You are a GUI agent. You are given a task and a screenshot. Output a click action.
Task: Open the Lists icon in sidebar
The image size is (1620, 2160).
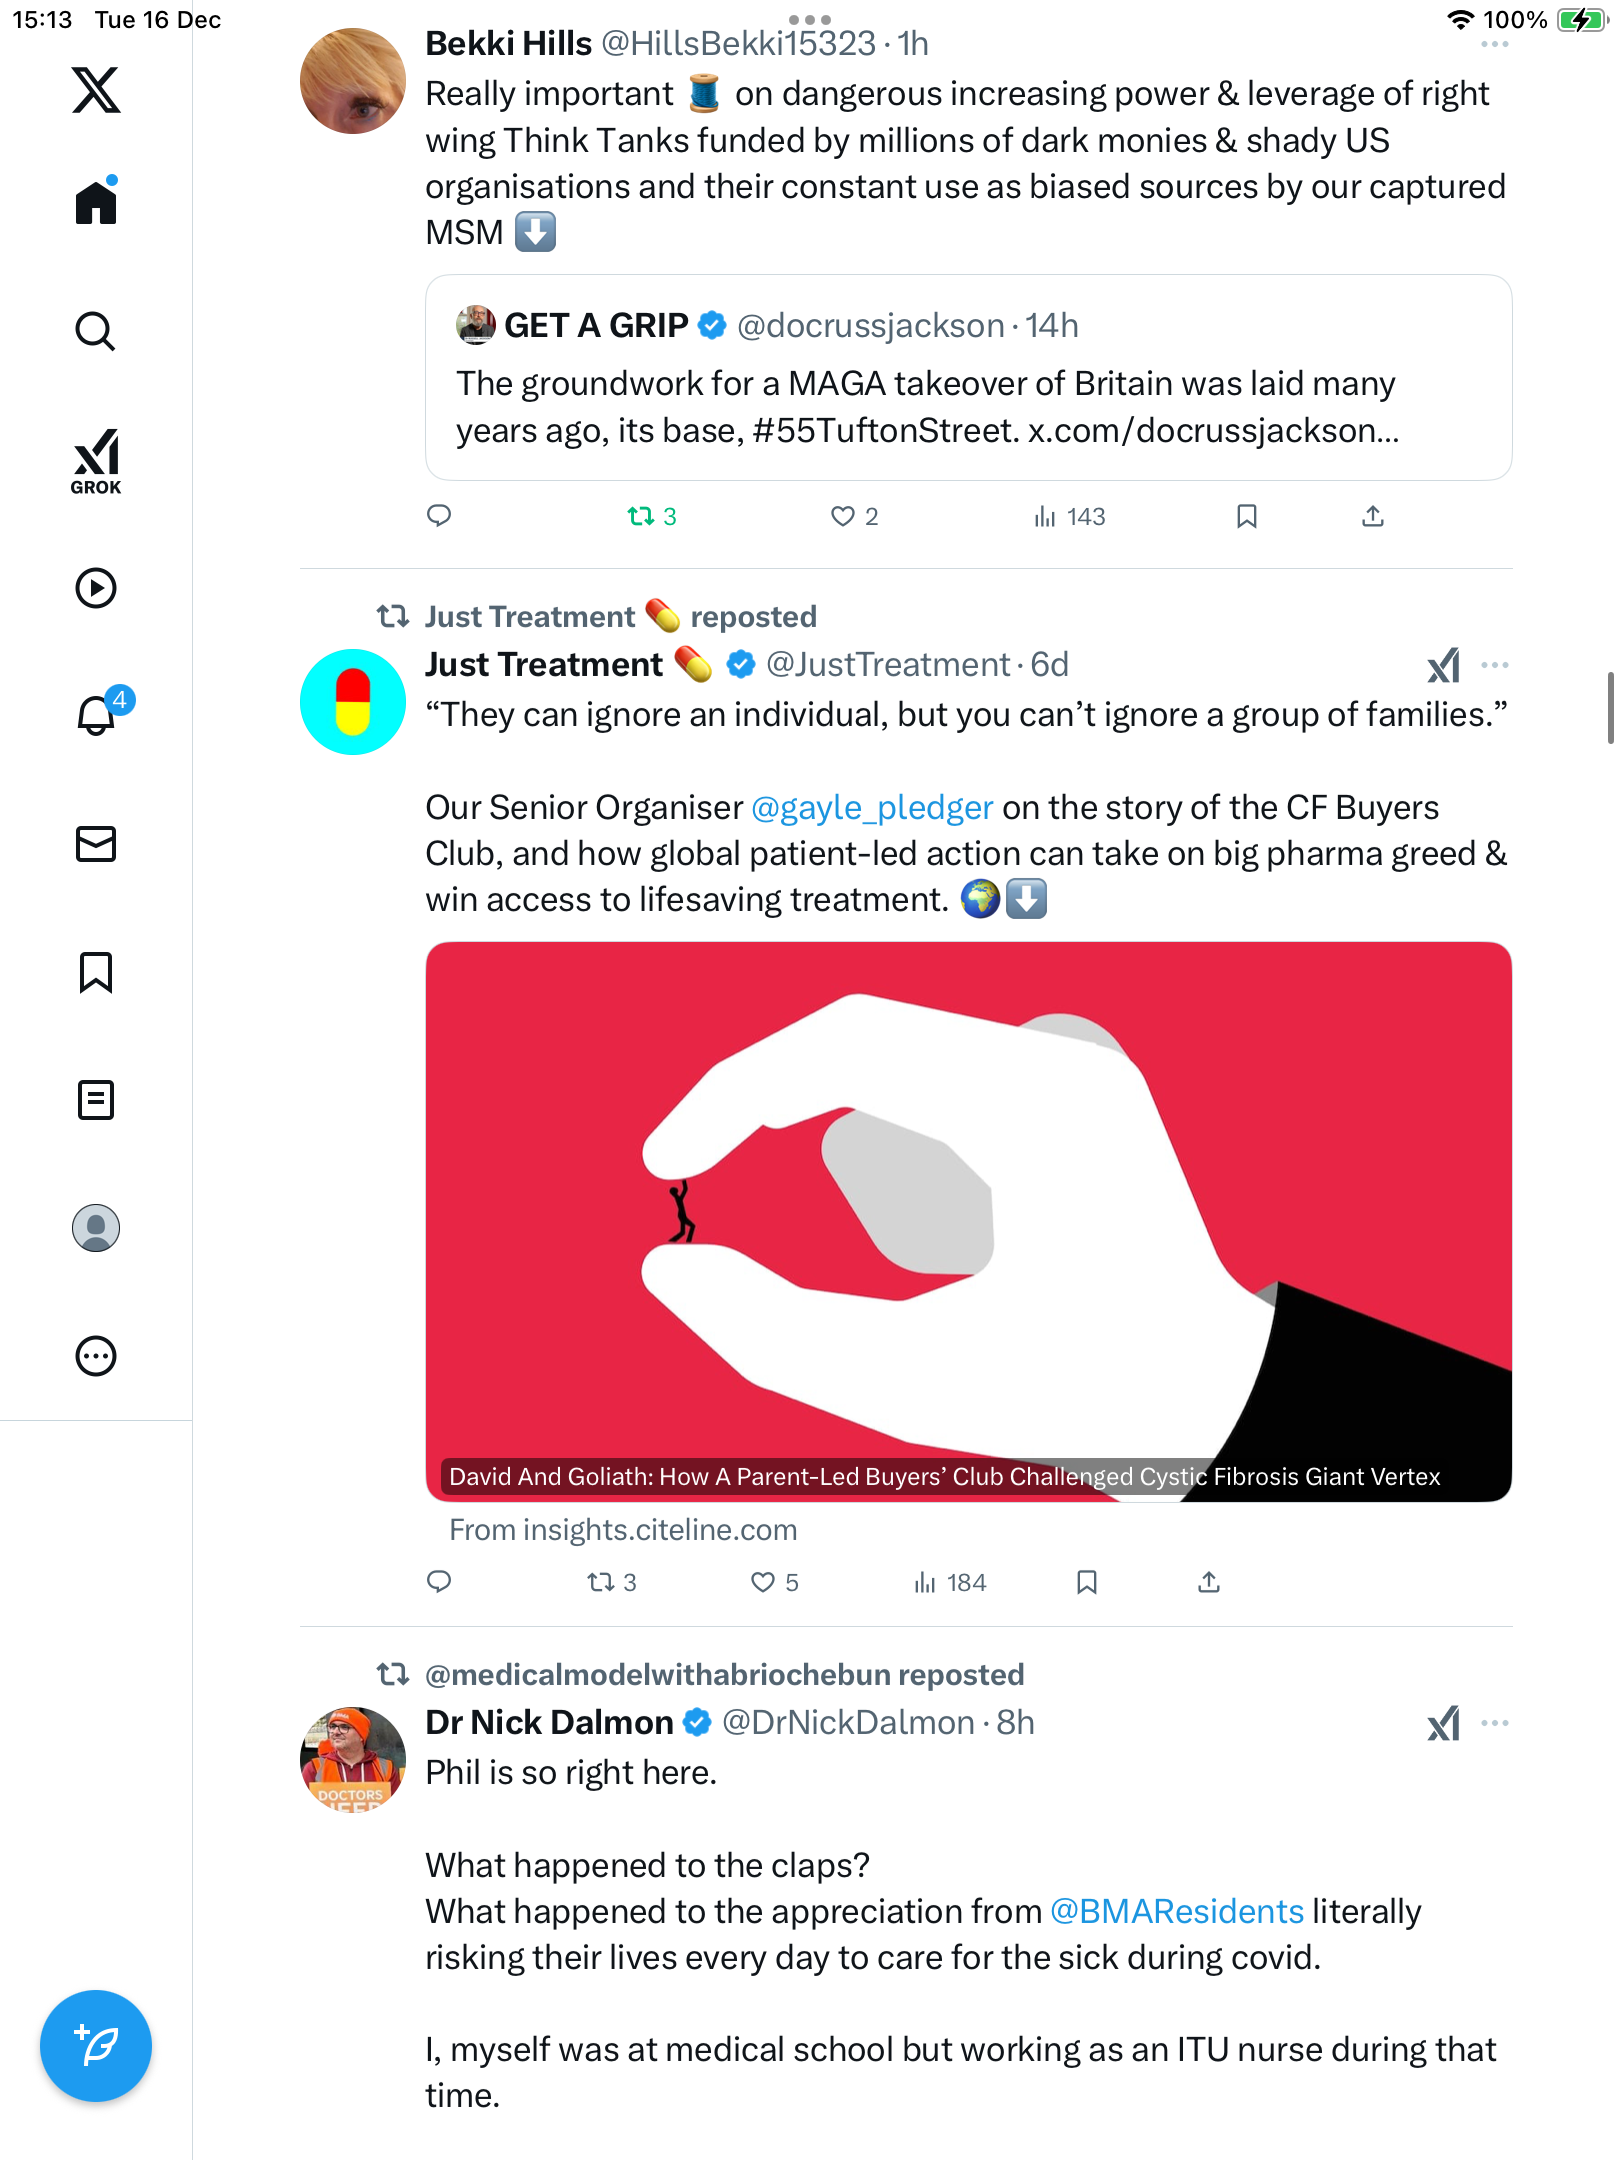96,1100
